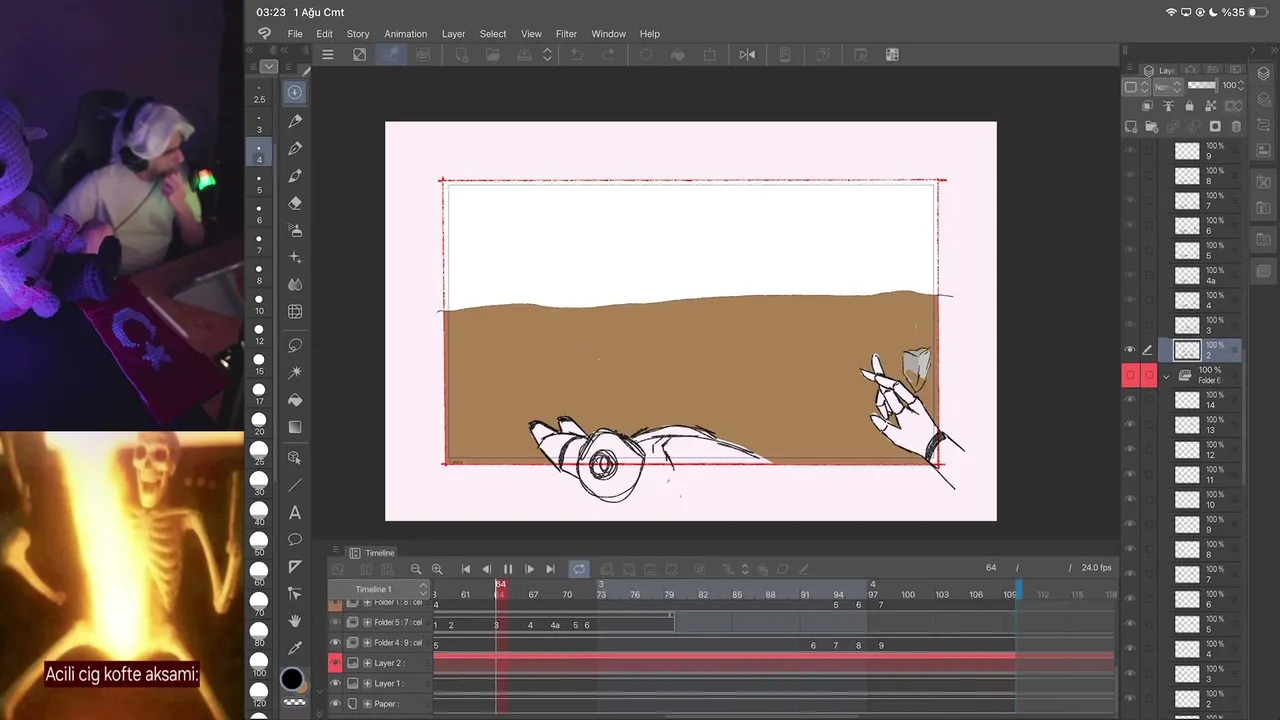Click the opacity stepper next to 100

pos(1241,86)
